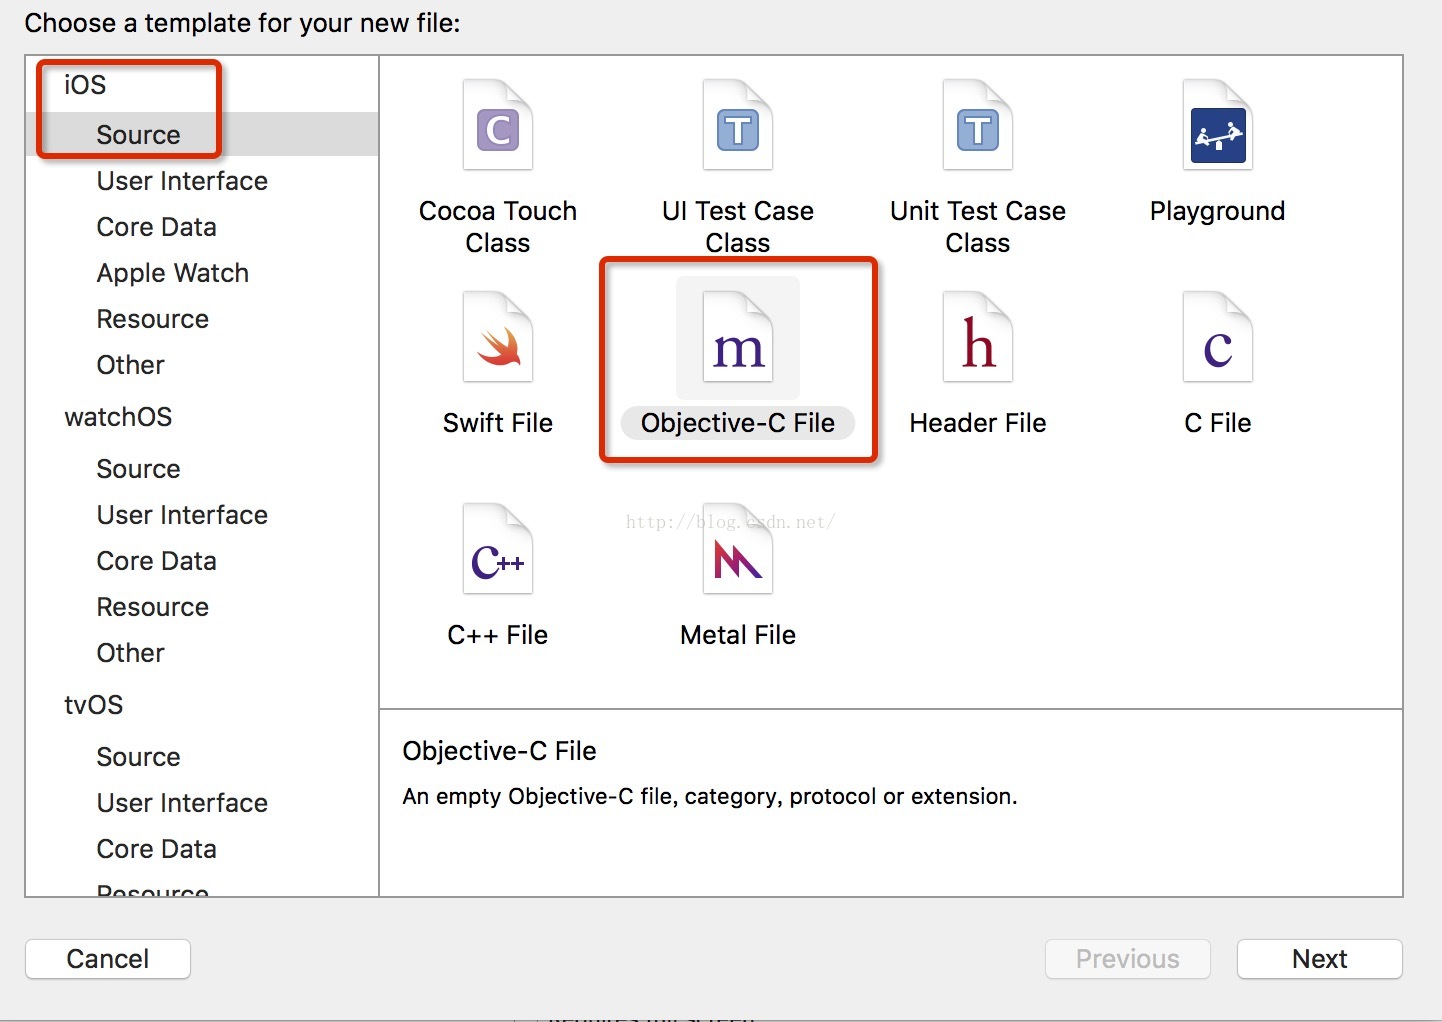Click the 'Unit Test Case Class' label

[x=978, y=227]
